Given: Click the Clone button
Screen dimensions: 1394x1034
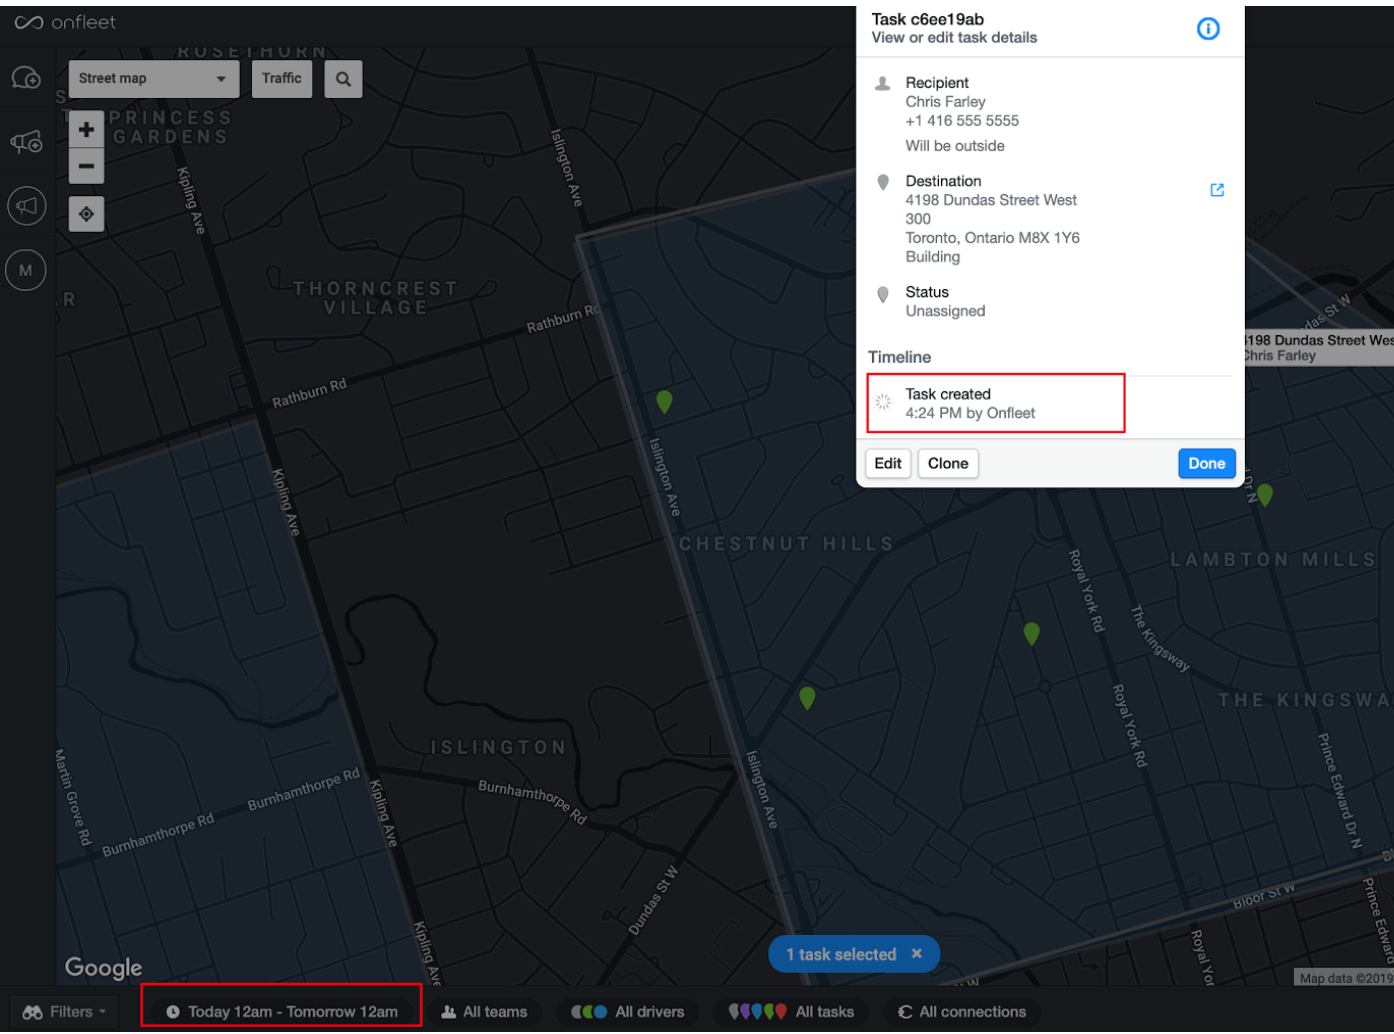Looking at the screenshot, I should [x=948, y=464].
